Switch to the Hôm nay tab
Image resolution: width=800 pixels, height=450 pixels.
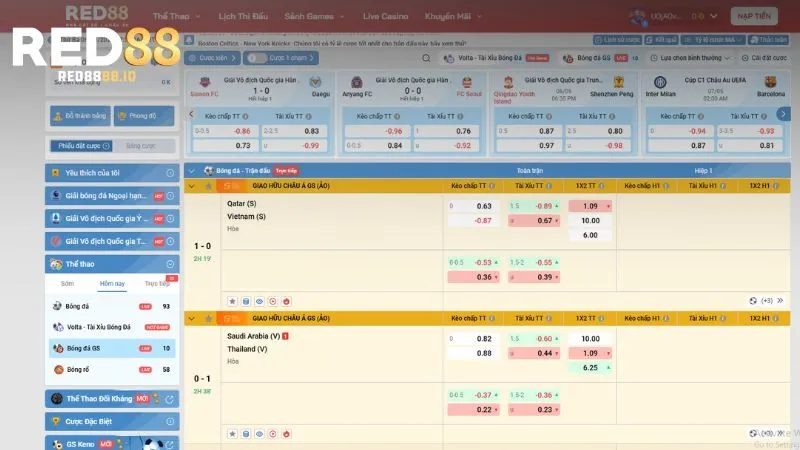(112, 284)
